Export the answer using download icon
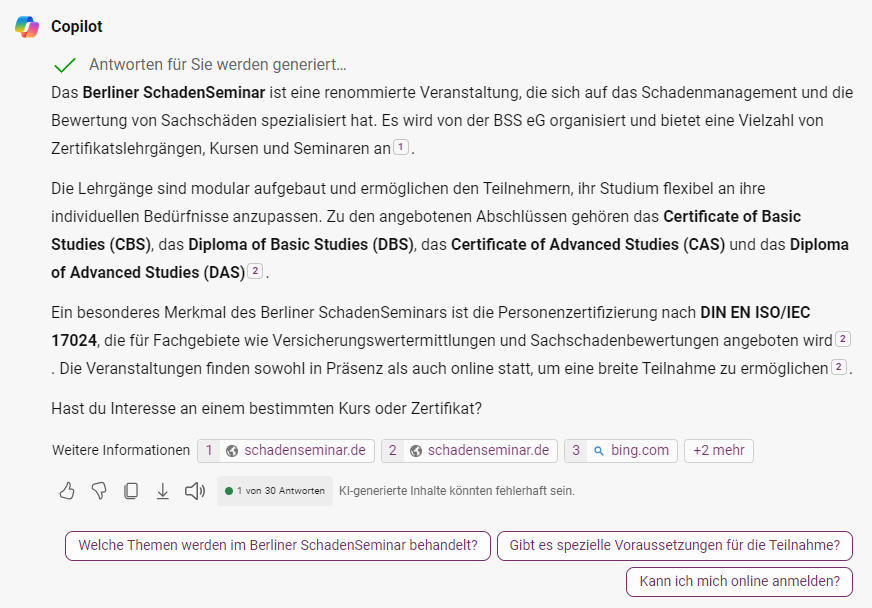 pyautogui.click(x=162, y=491)
